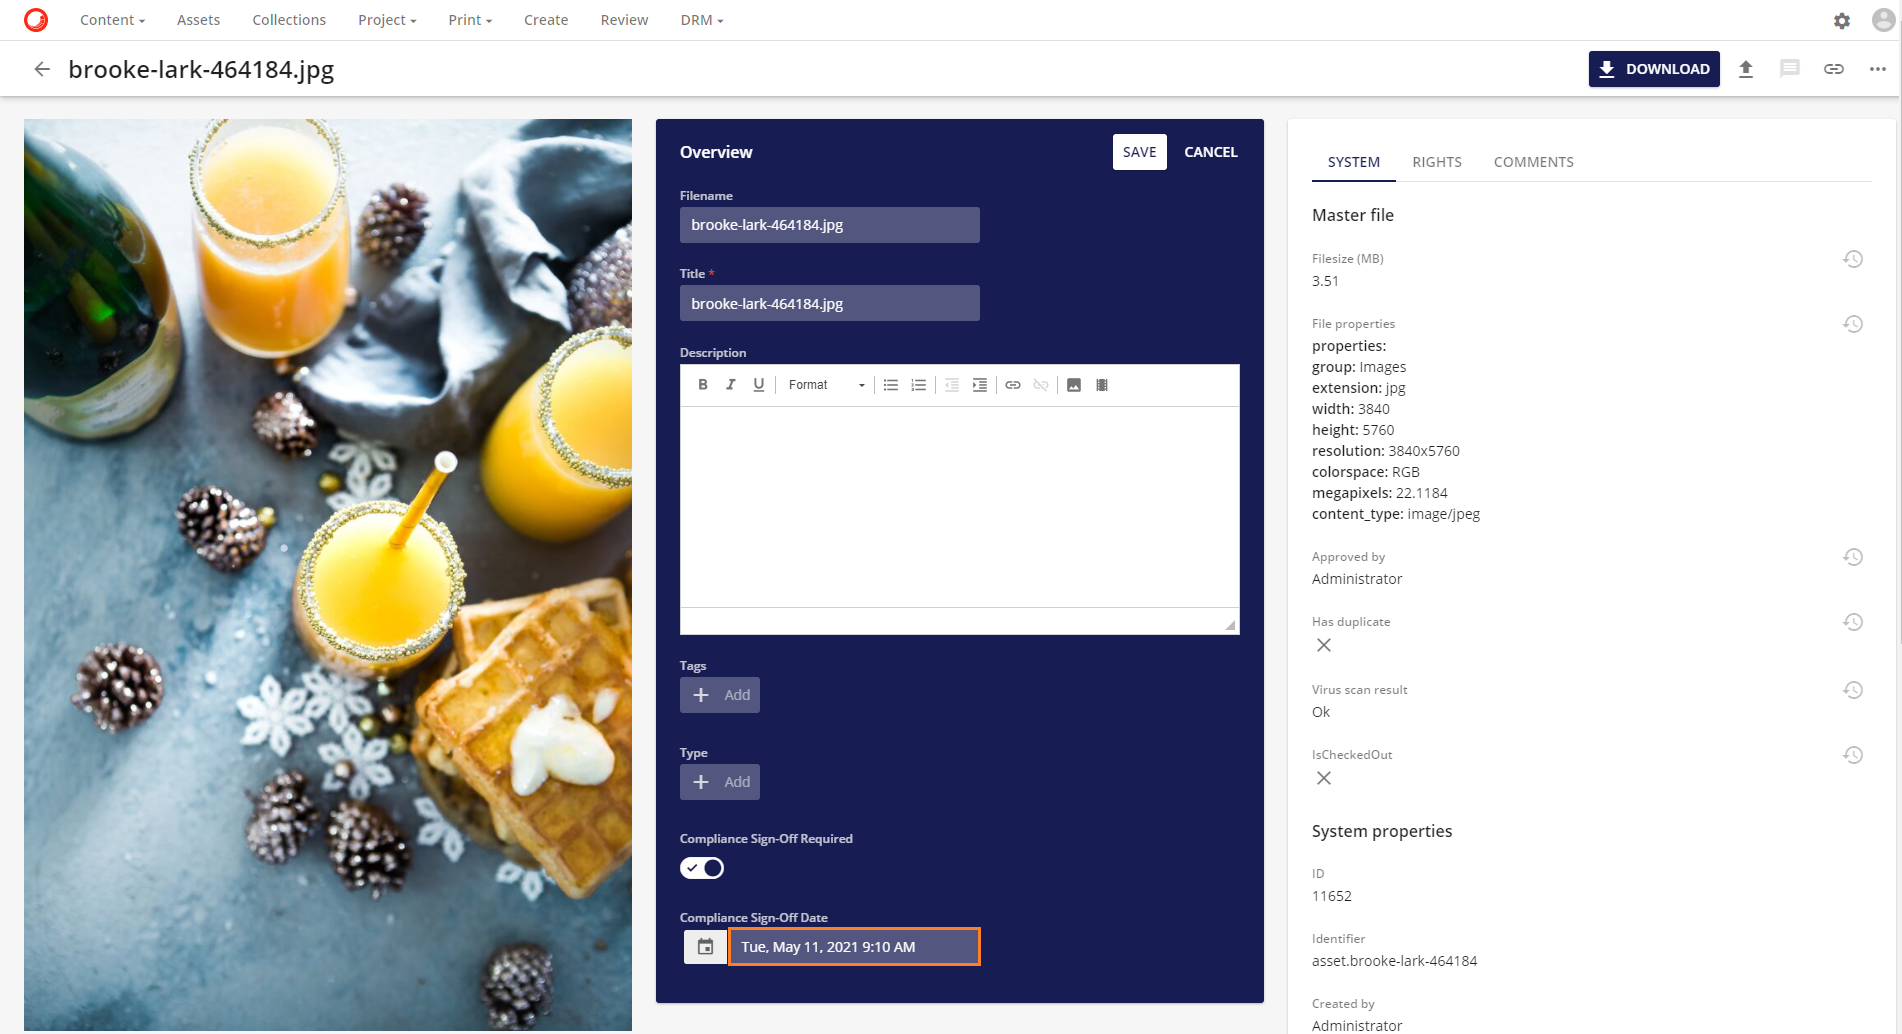Switch to the RIGHTS tab
Image resolution: width=1902 pixels, height=1034 pixels.
(x=1437, y=162)
